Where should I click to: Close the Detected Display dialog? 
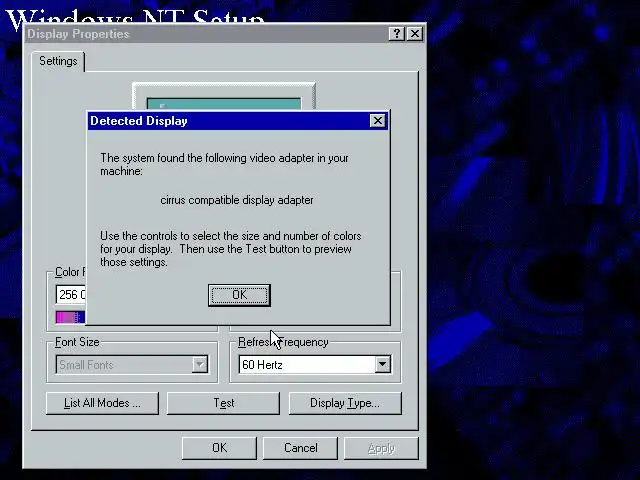click(x=378, y=121)
